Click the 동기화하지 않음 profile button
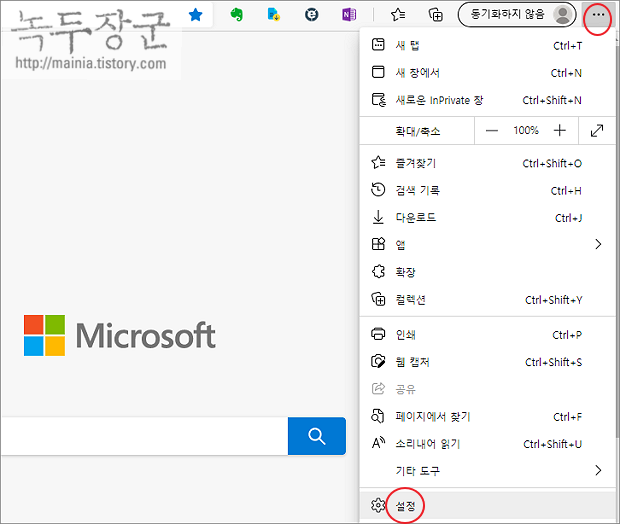 [x=517, y=15]
